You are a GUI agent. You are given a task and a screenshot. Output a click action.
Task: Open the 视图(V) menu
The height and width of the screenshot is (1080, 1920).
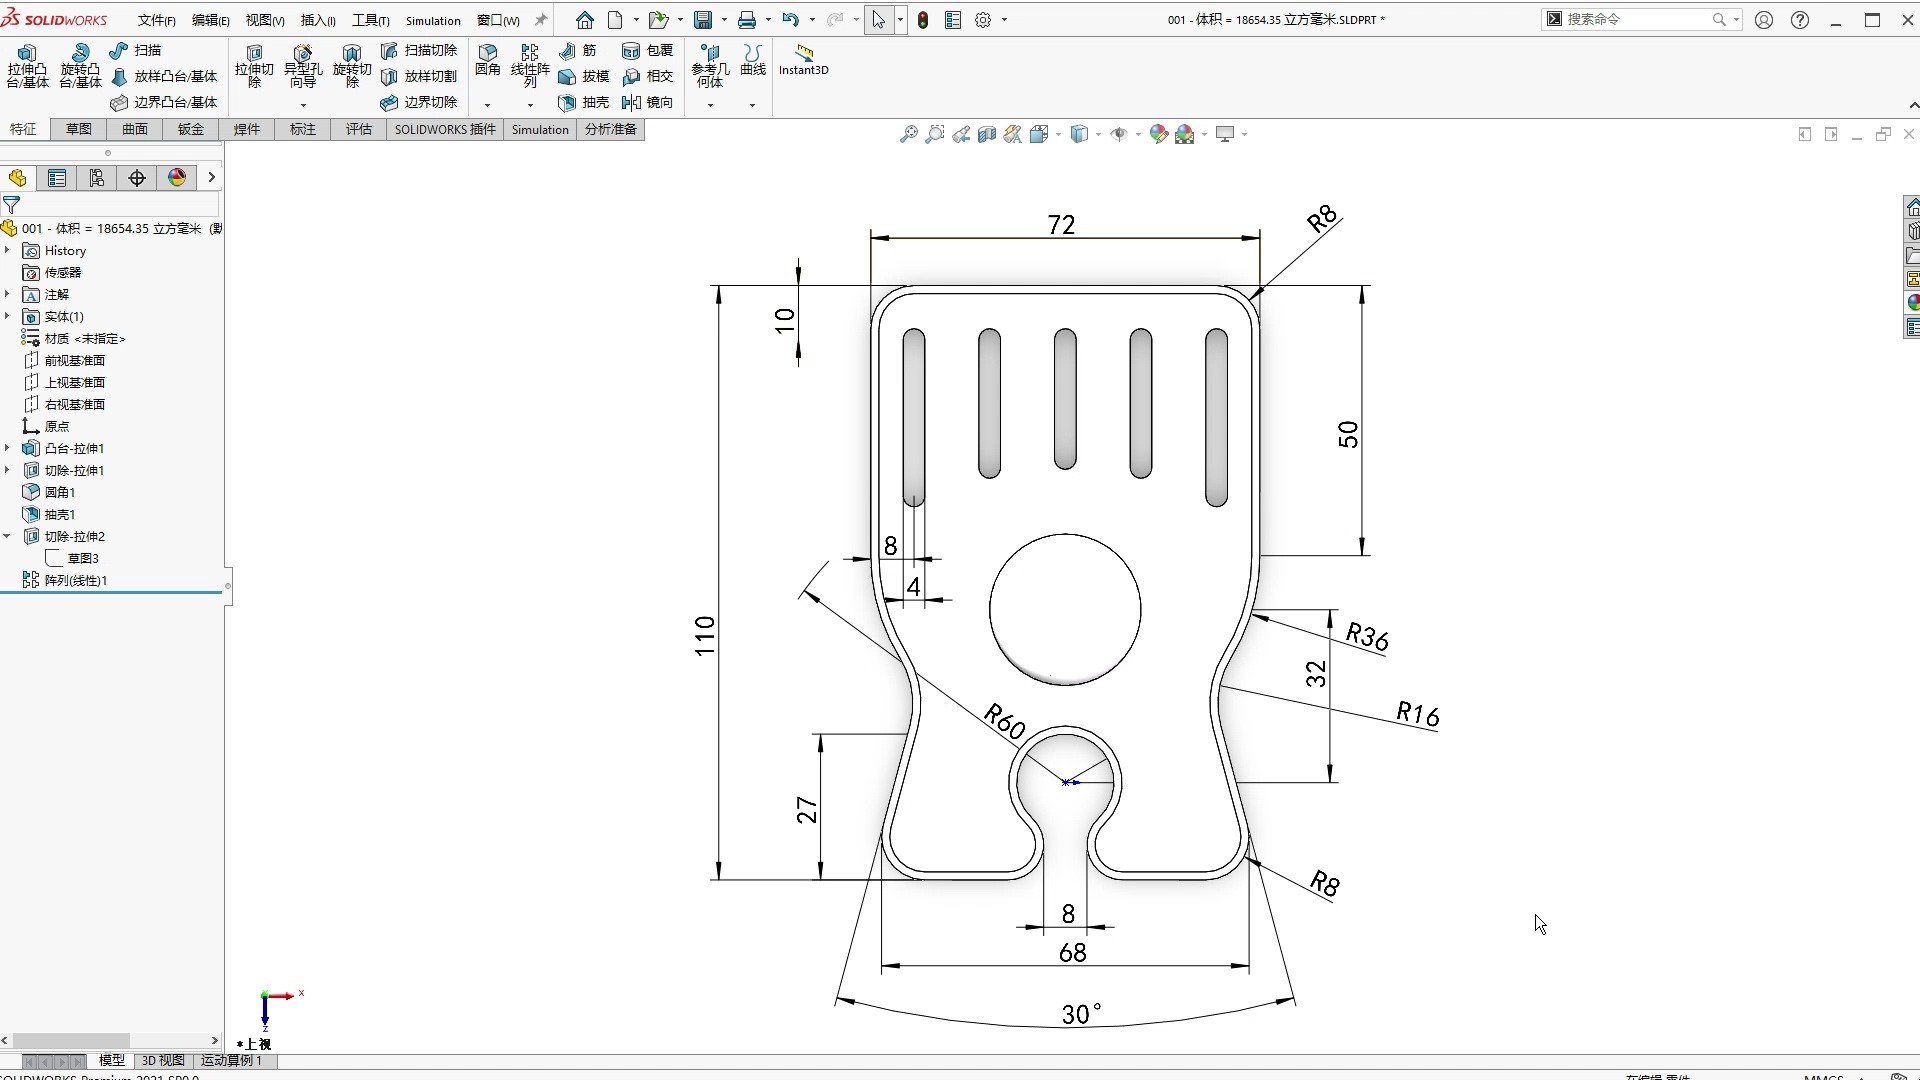pyautogui.click(x=265, y=20)
